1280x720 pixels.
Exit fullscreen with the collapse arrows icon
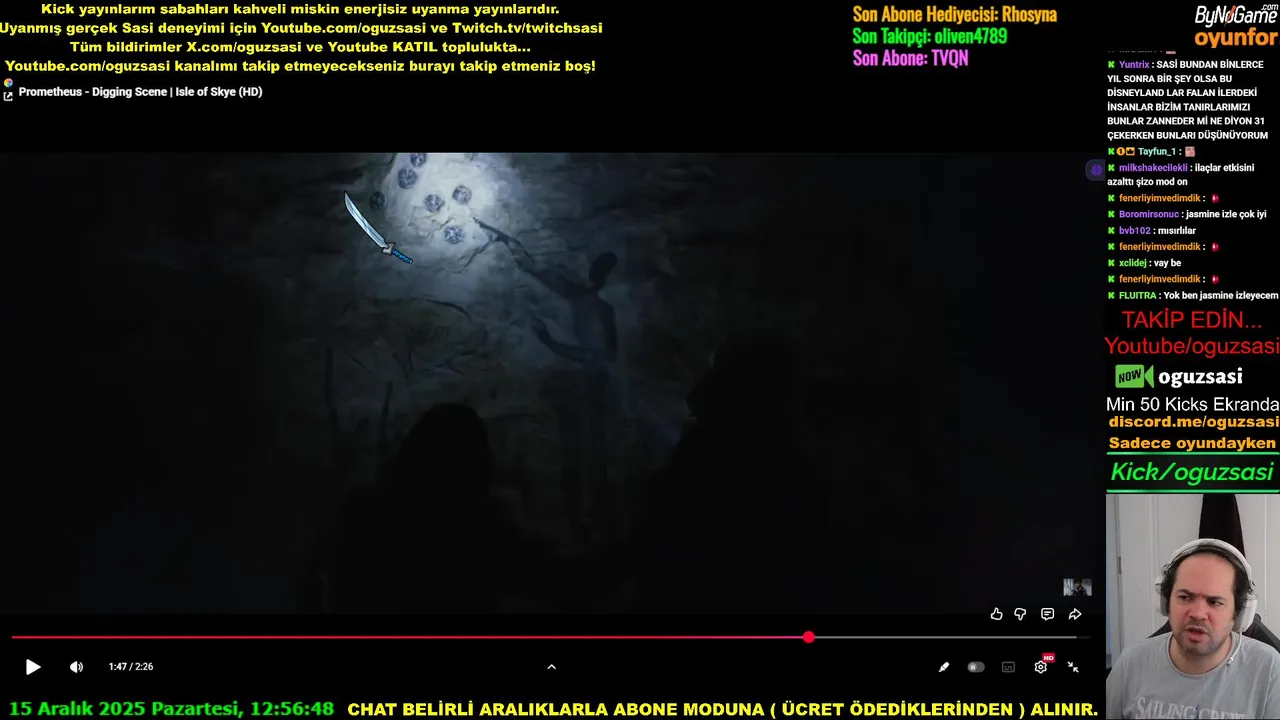[1073, 667]
